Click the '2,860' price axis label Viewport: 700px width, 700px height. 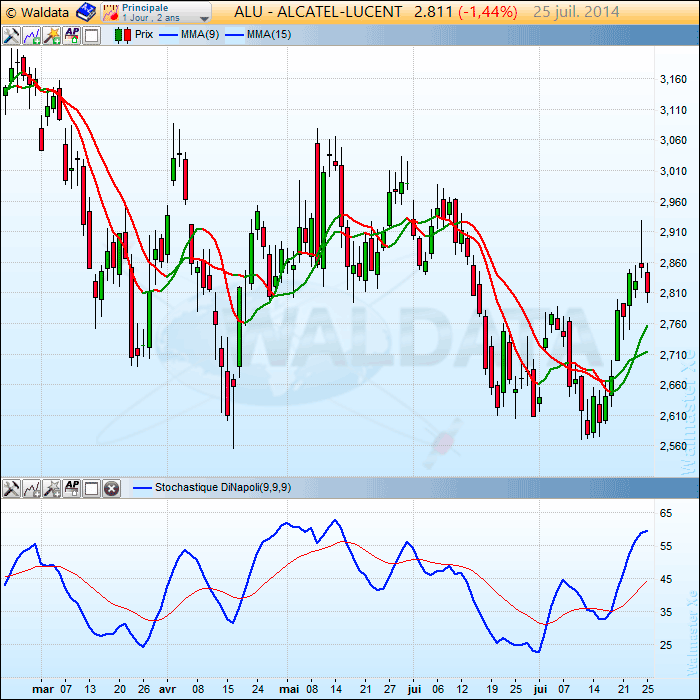coord(673,263)
